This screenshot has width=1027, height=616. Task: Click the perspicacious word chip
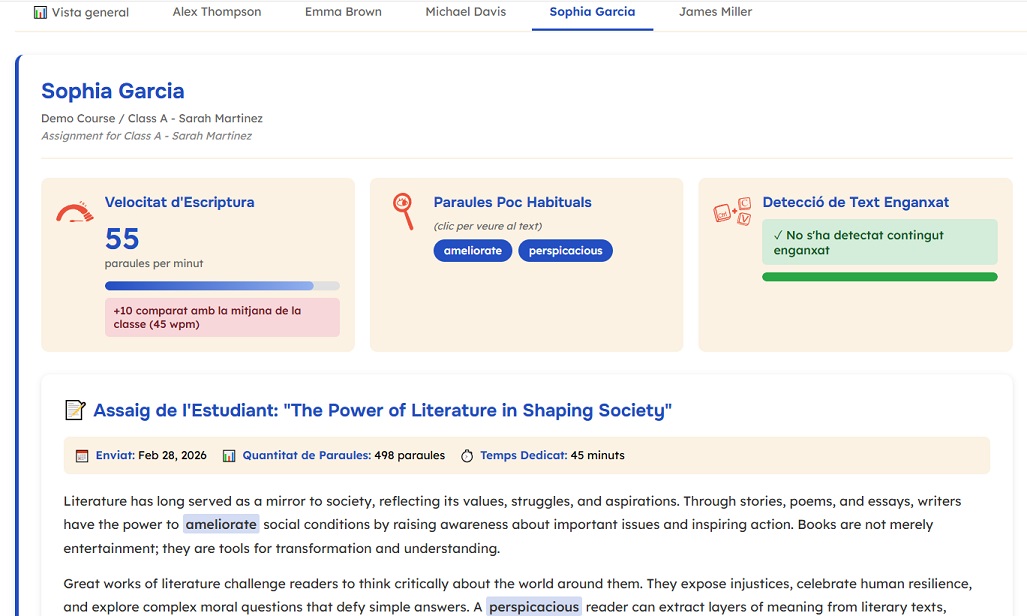pos(565,250)
